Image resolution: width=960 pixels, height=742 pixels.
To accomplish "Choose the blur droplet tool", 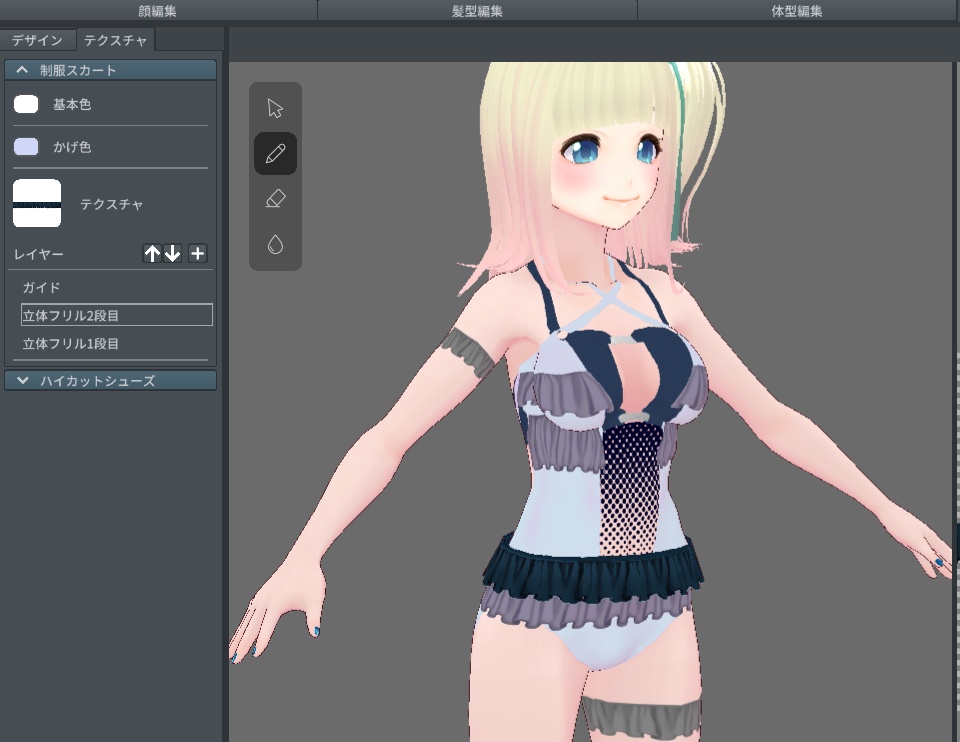I will (275, 243).
